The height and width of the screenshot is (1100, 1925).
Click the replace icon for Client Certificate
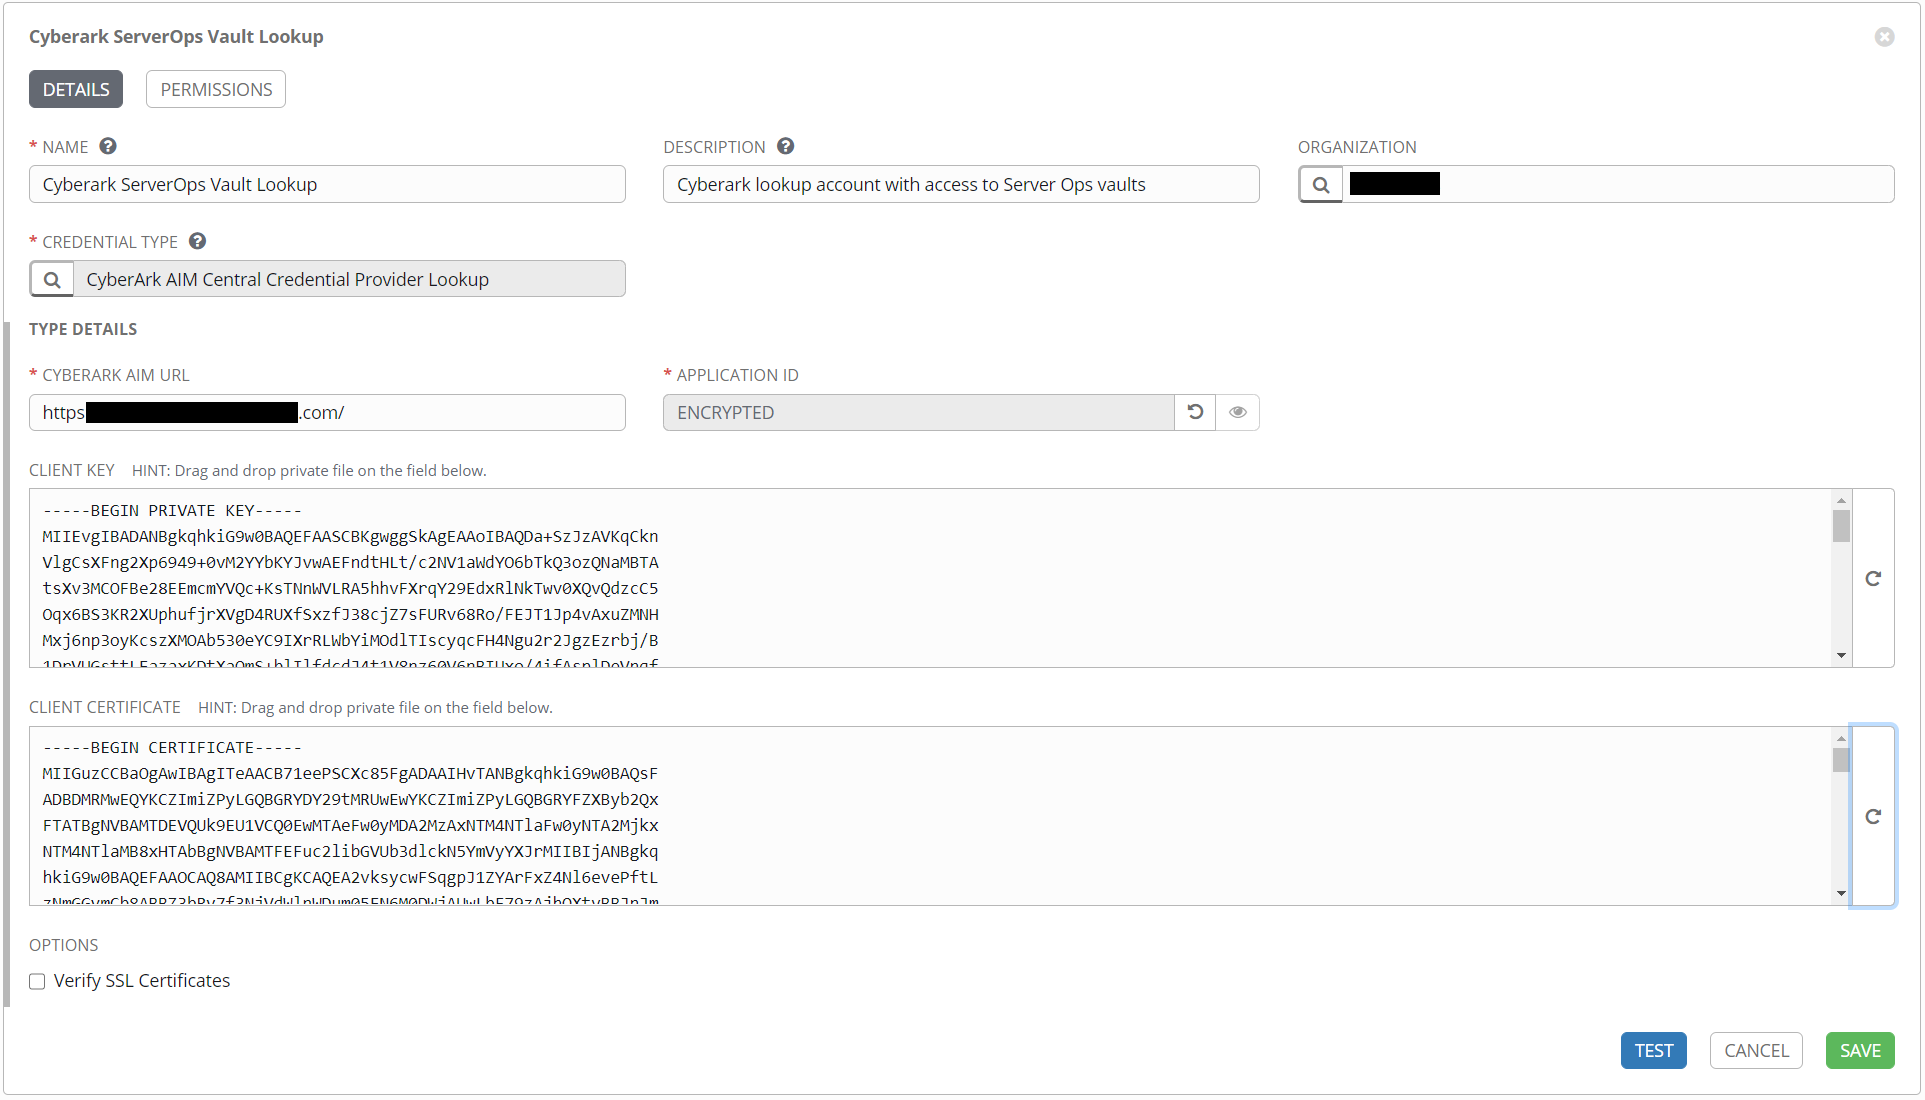pyautogui.click(x=1873, y=816)
